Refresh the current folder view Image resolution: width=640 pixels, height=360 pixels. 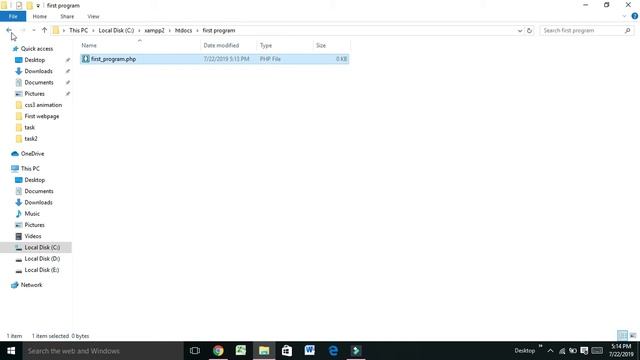pyautogui.click(x=529, y=31)
